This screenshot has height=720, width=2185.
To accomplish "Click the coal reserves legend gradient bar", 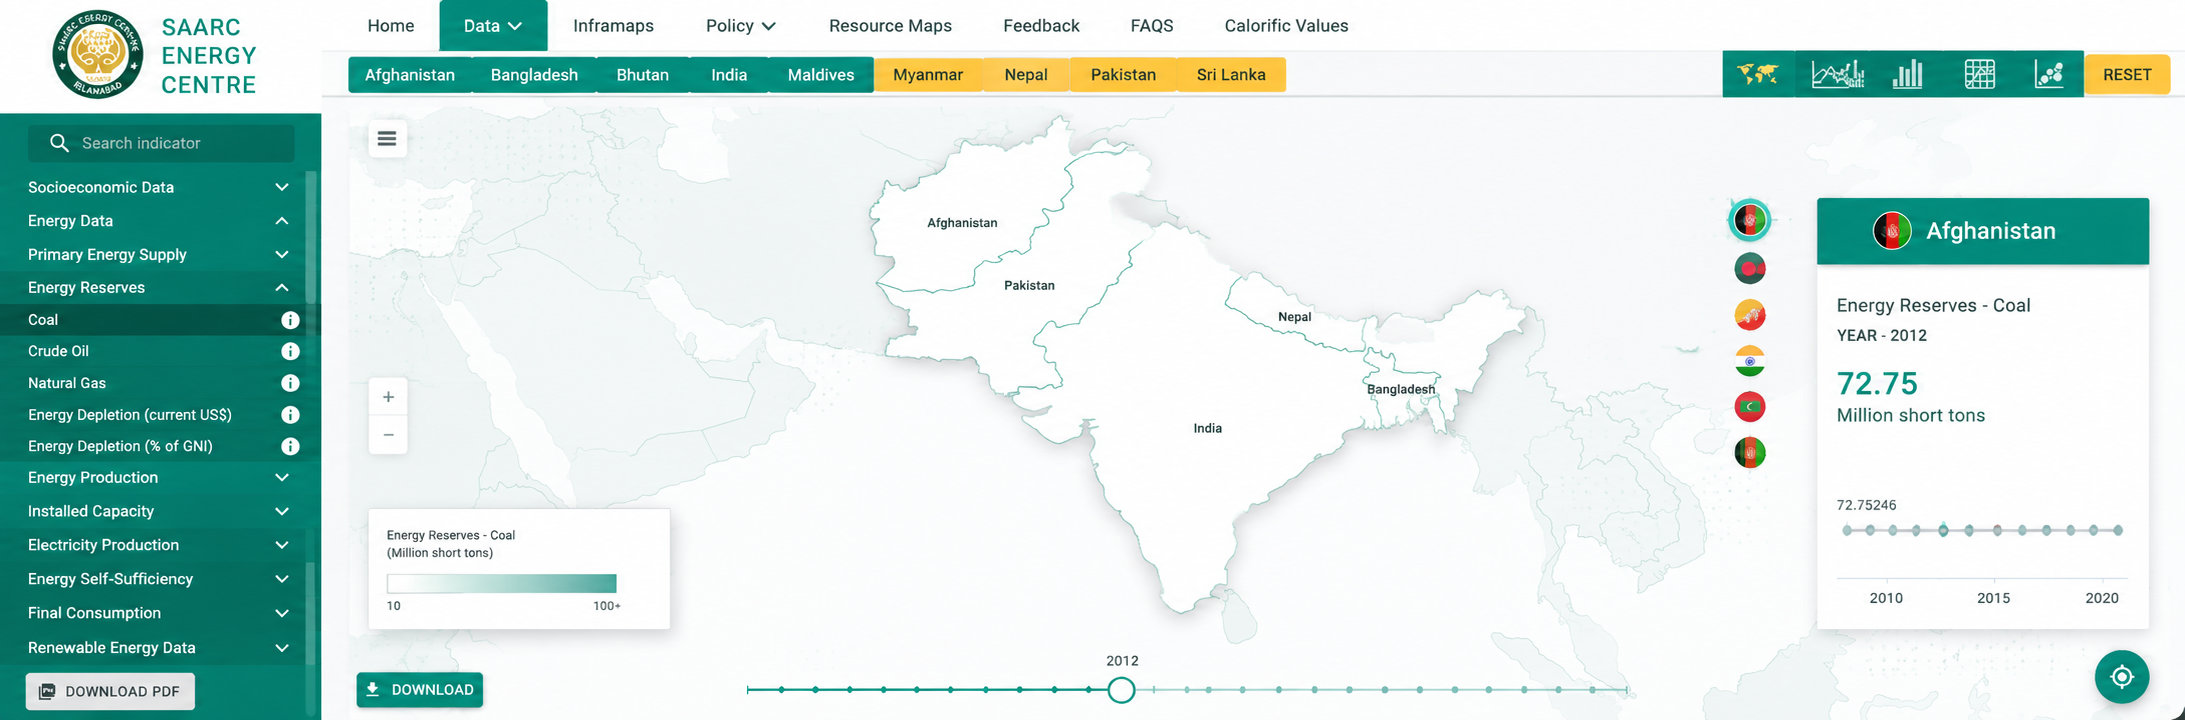I will click(502, 584).
